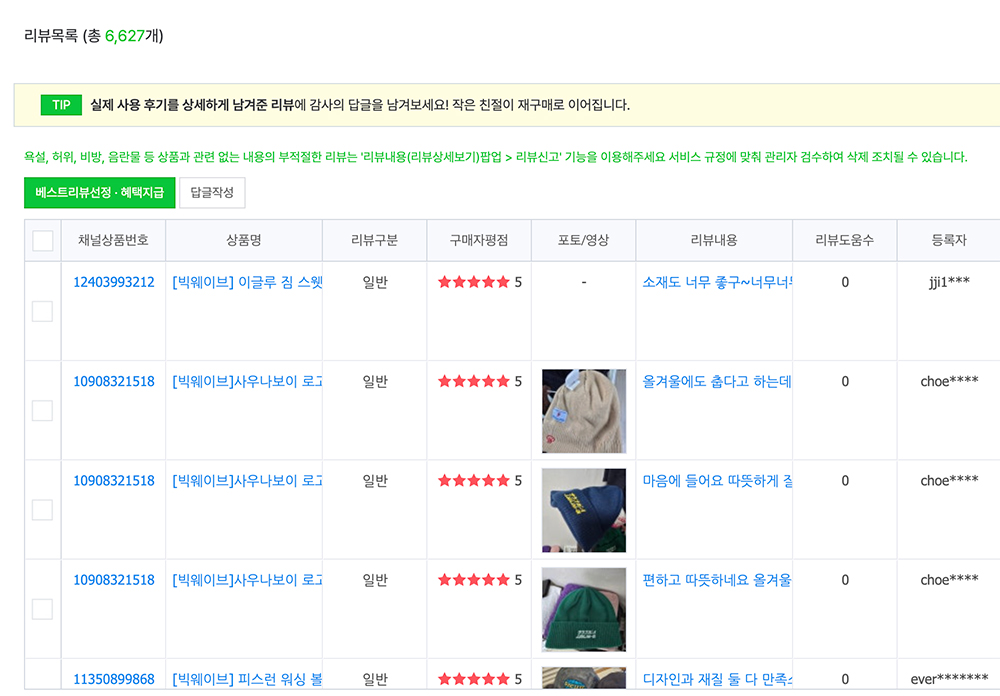Open product number 12403993212

[x=114, y=282]
